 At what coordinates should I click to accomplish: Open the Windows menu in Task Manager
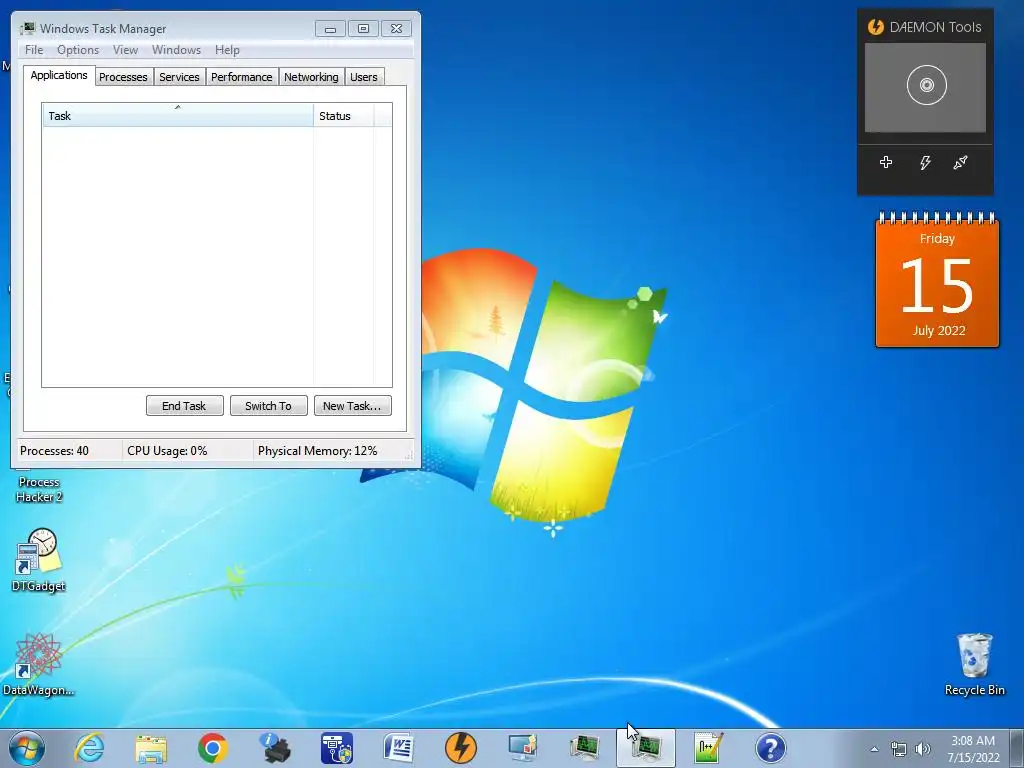(x=176, y=50)
